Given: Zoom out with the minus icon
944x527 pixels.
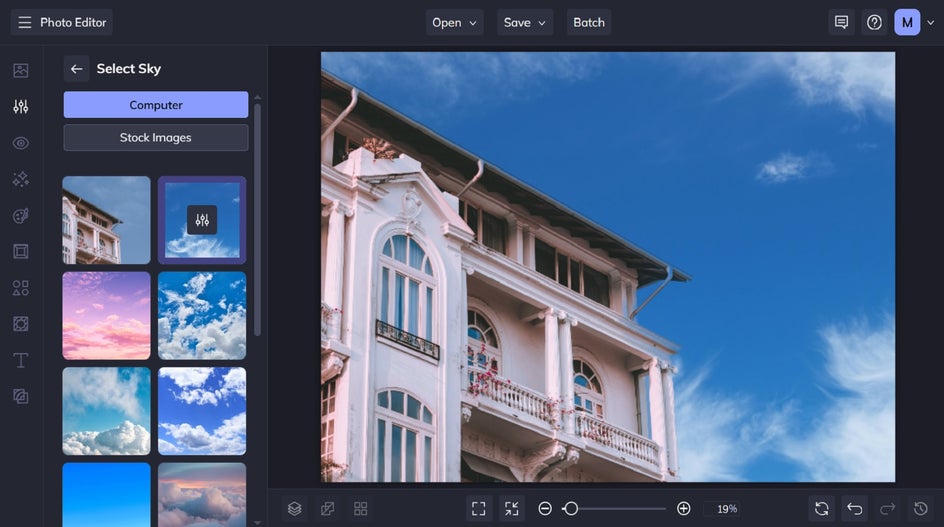Looking at the screenshot, I should click(545, 509).
